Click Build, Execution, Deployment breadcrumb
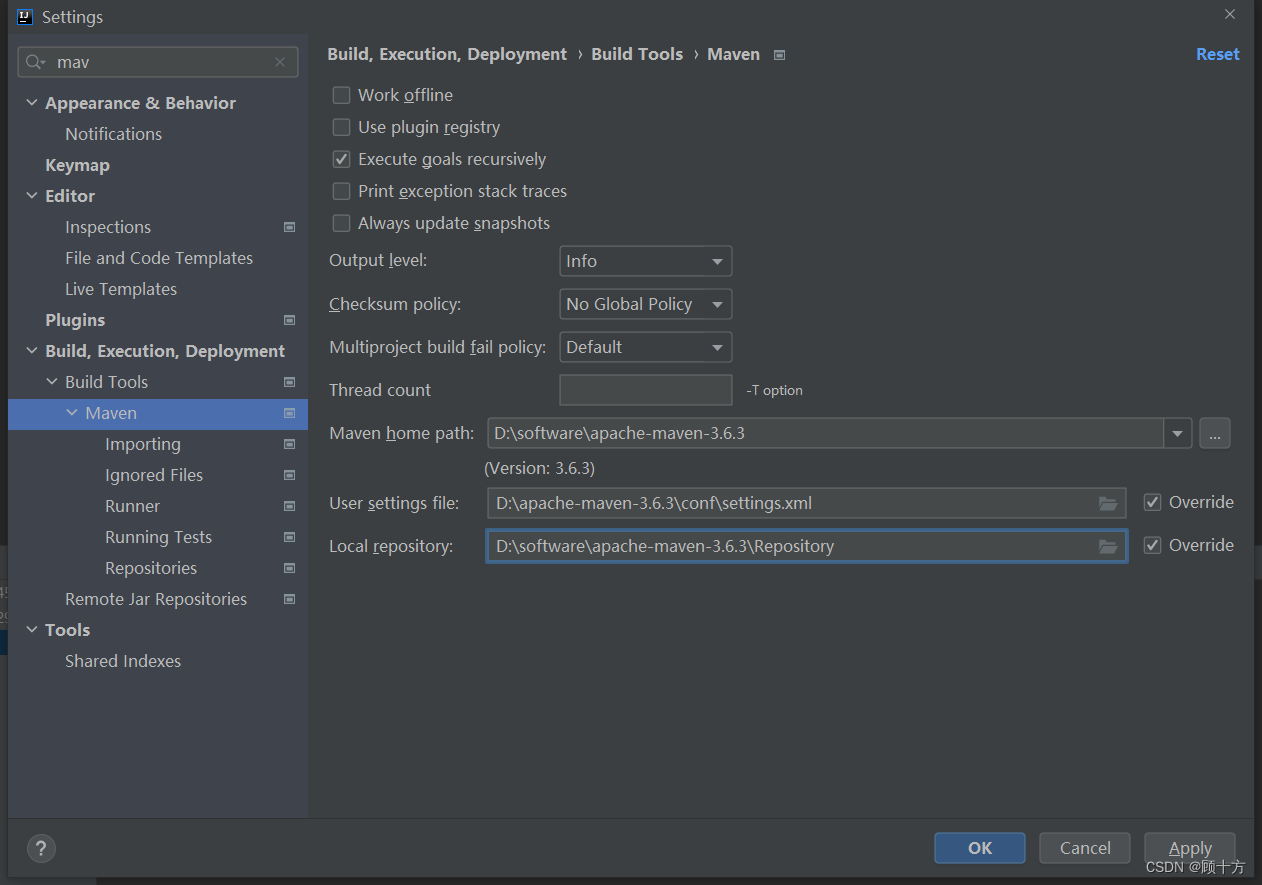This screenshot has height=885, width=1262. click(x=447, y=54)
